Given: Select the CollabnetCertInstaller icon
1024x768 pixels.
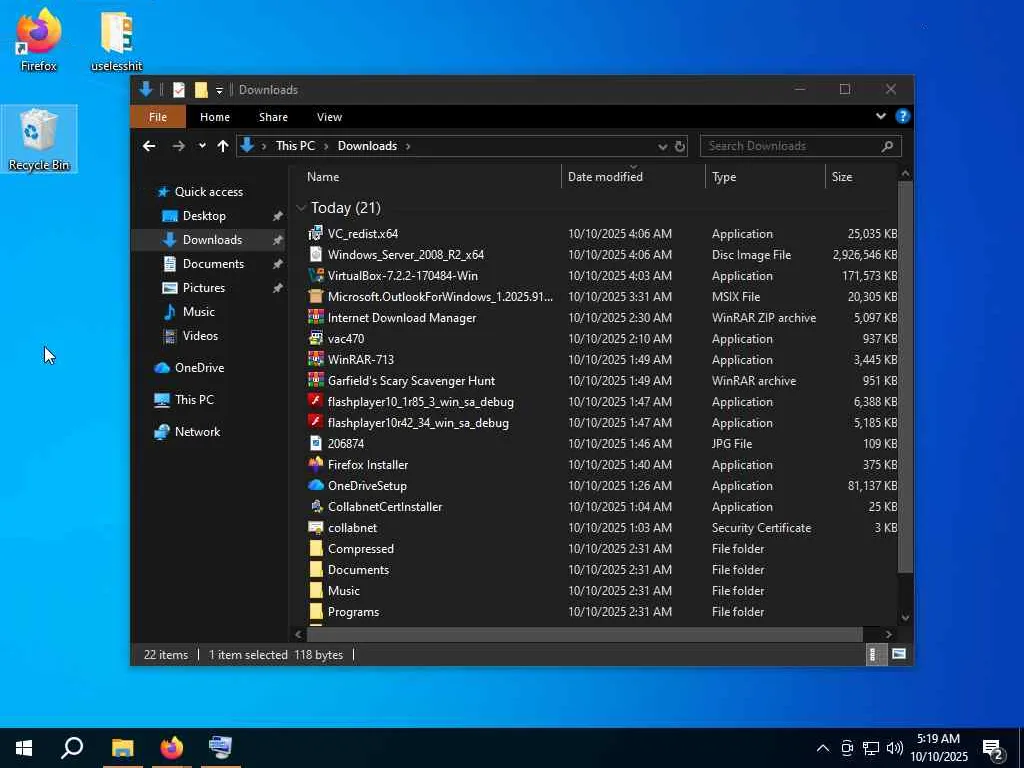Looking at the screenshot, I should 315,506.
